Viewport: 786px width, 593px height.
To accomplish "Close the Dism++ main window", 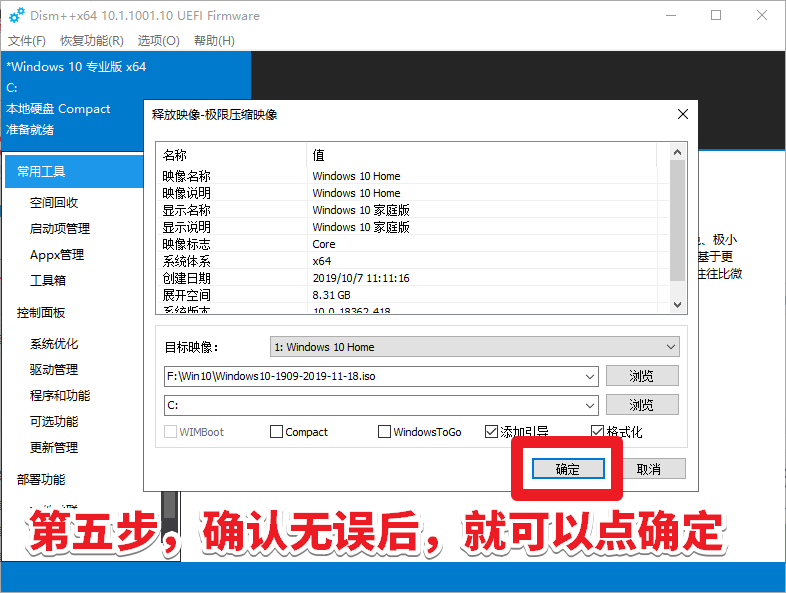I will 761,16.
